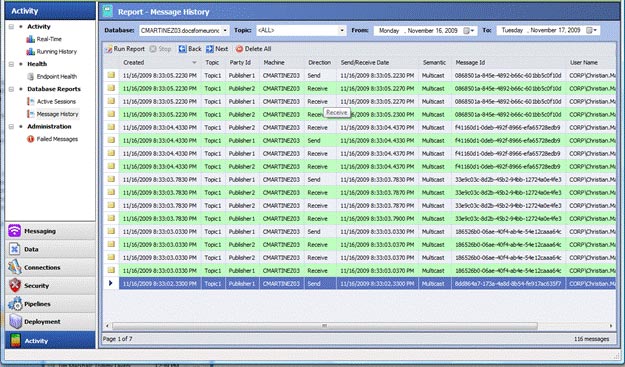Click the Back button label
Image resolution: width=625 pixels, height=367 pixels.
click(x=195, y=49)
